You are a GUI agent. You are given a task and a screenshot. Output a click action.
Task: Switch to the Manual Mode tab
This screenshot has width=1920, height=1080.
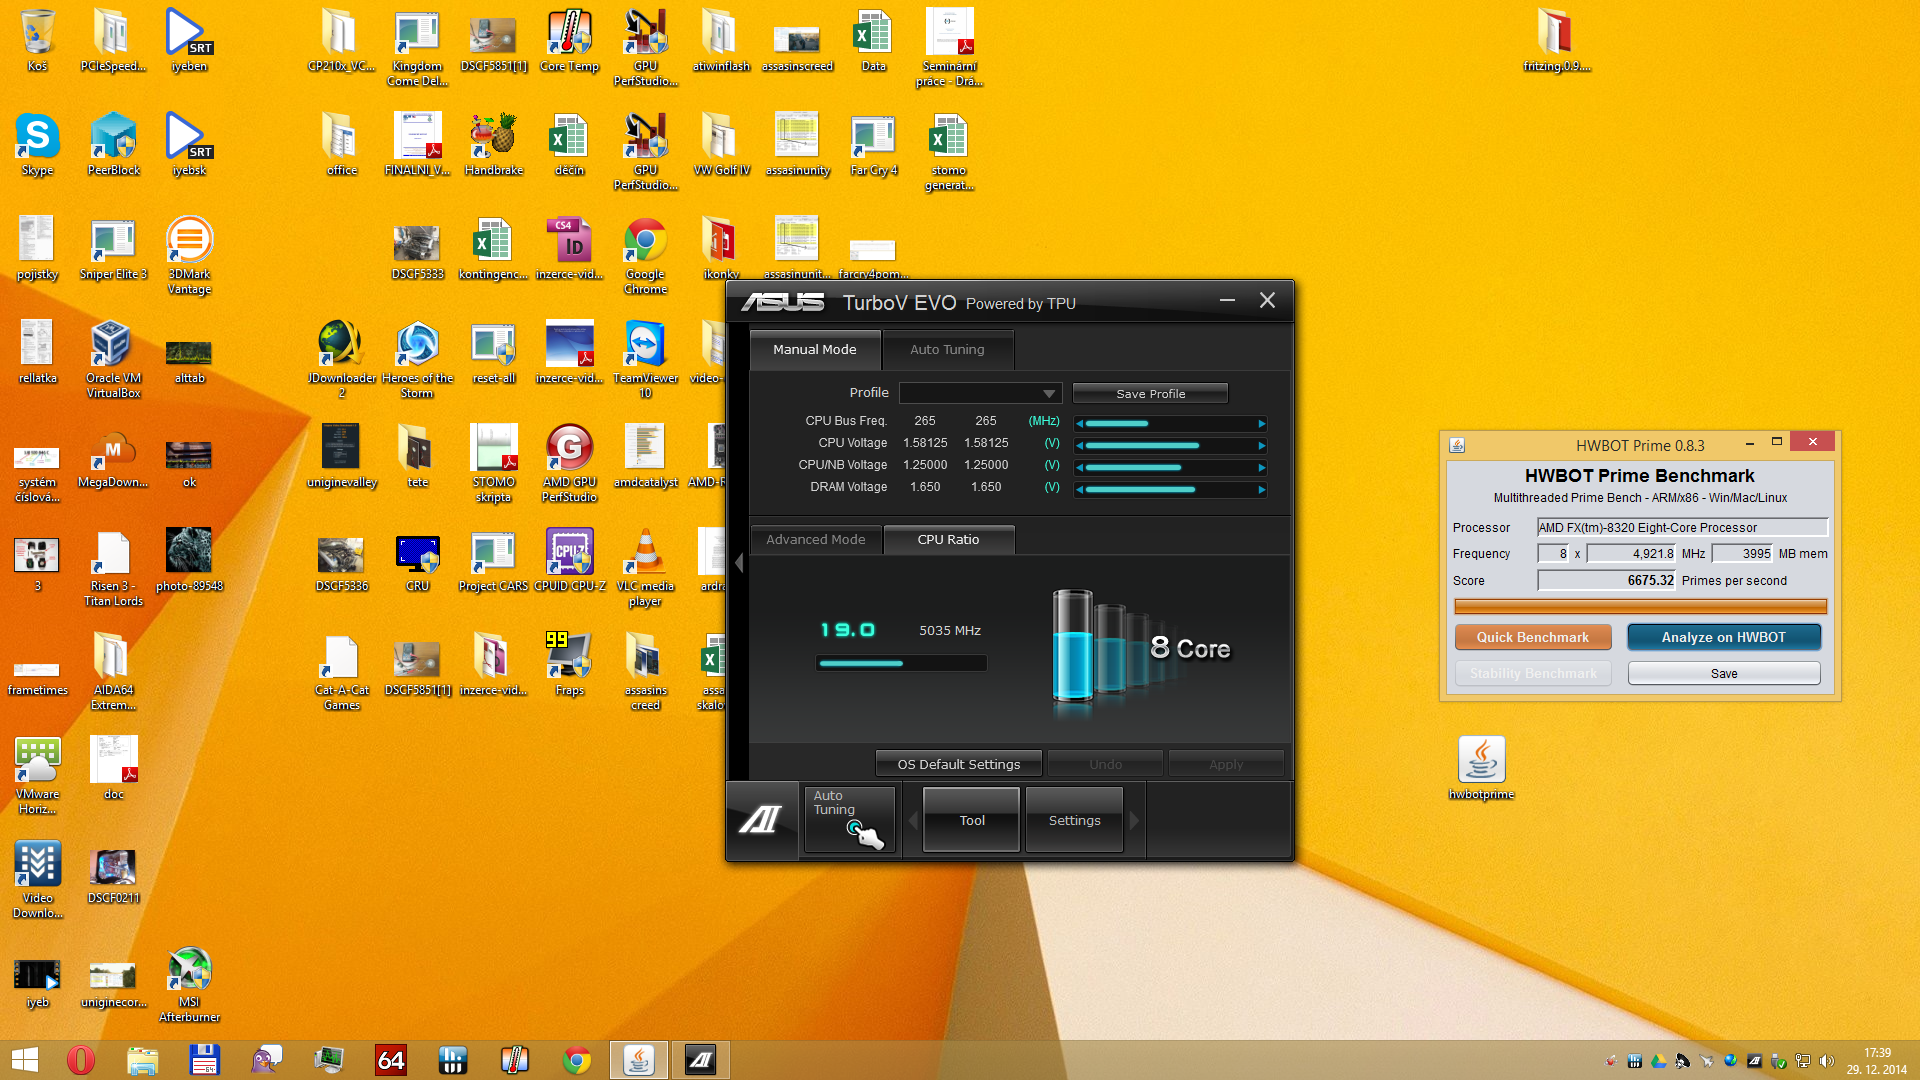point(814,349)
